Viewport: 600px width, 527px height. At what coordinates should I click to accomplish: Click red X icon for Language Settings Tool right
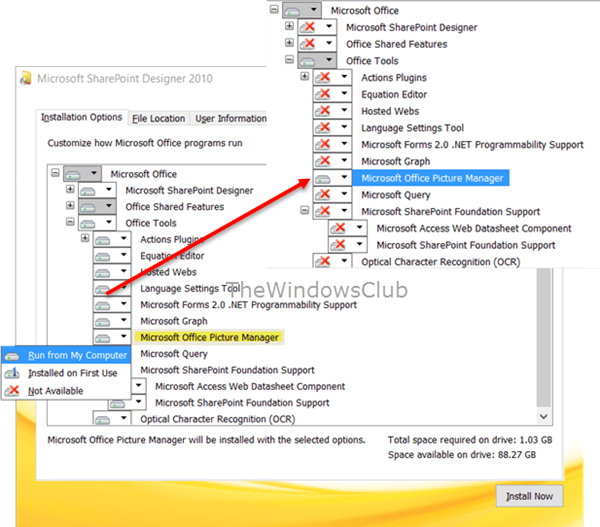click(323, 127)
